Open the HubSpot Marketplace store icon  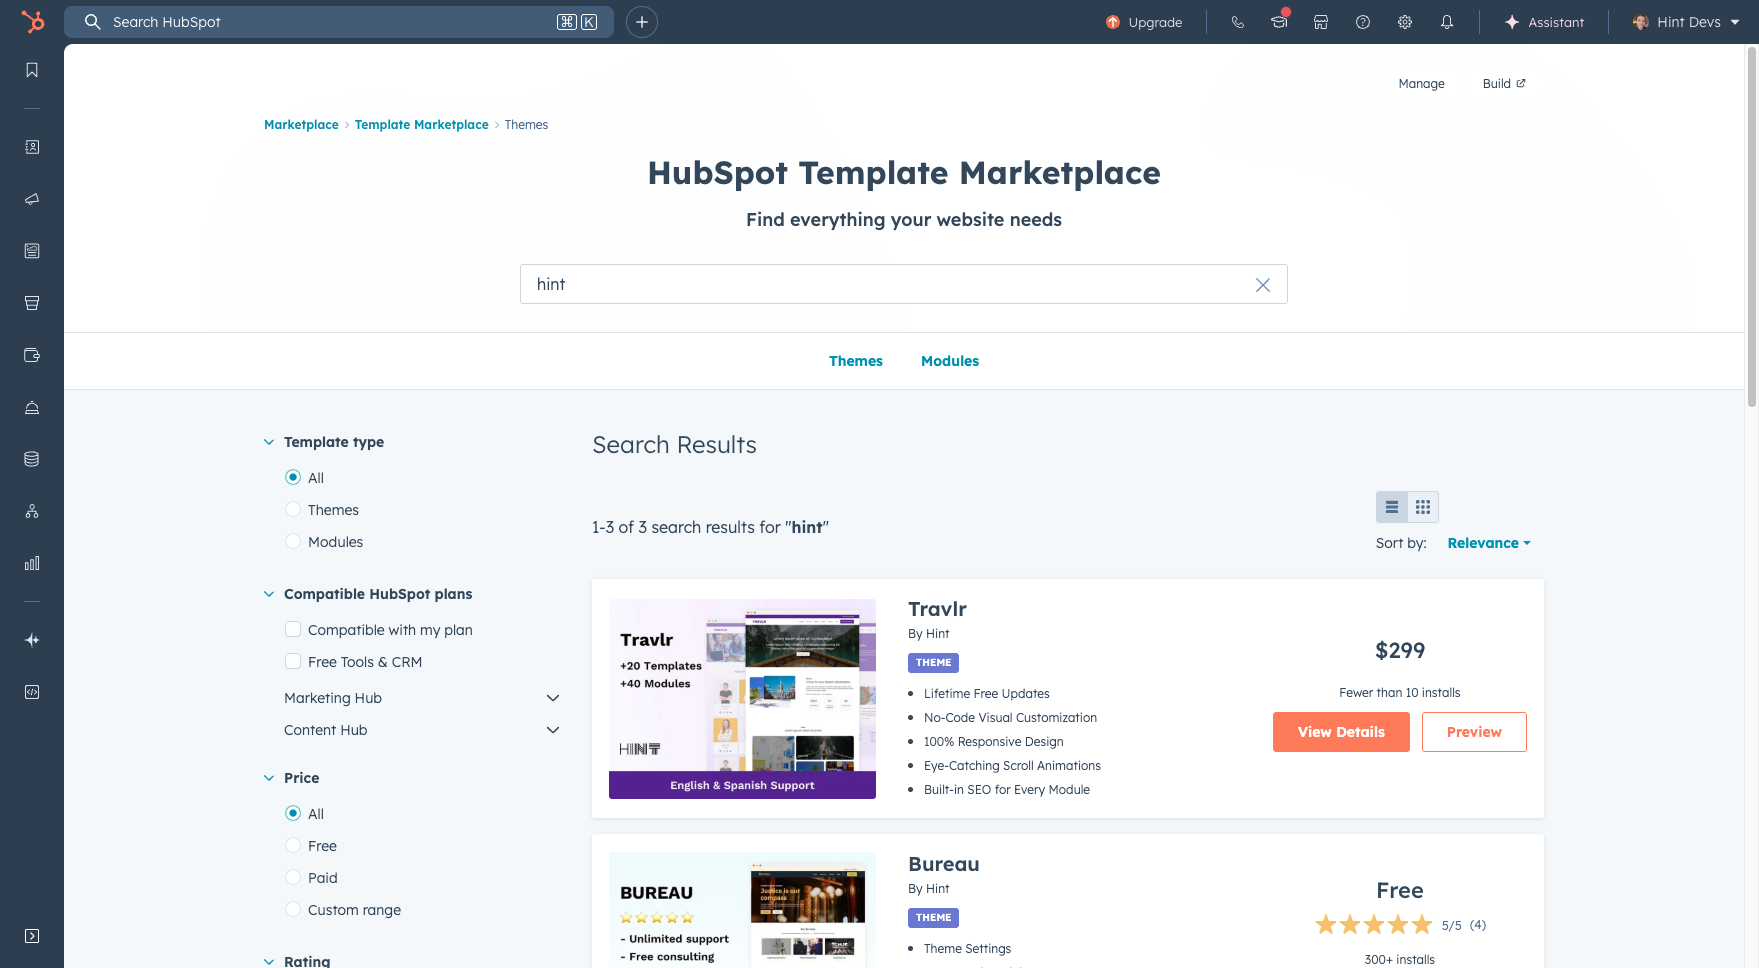(1321, 22)
